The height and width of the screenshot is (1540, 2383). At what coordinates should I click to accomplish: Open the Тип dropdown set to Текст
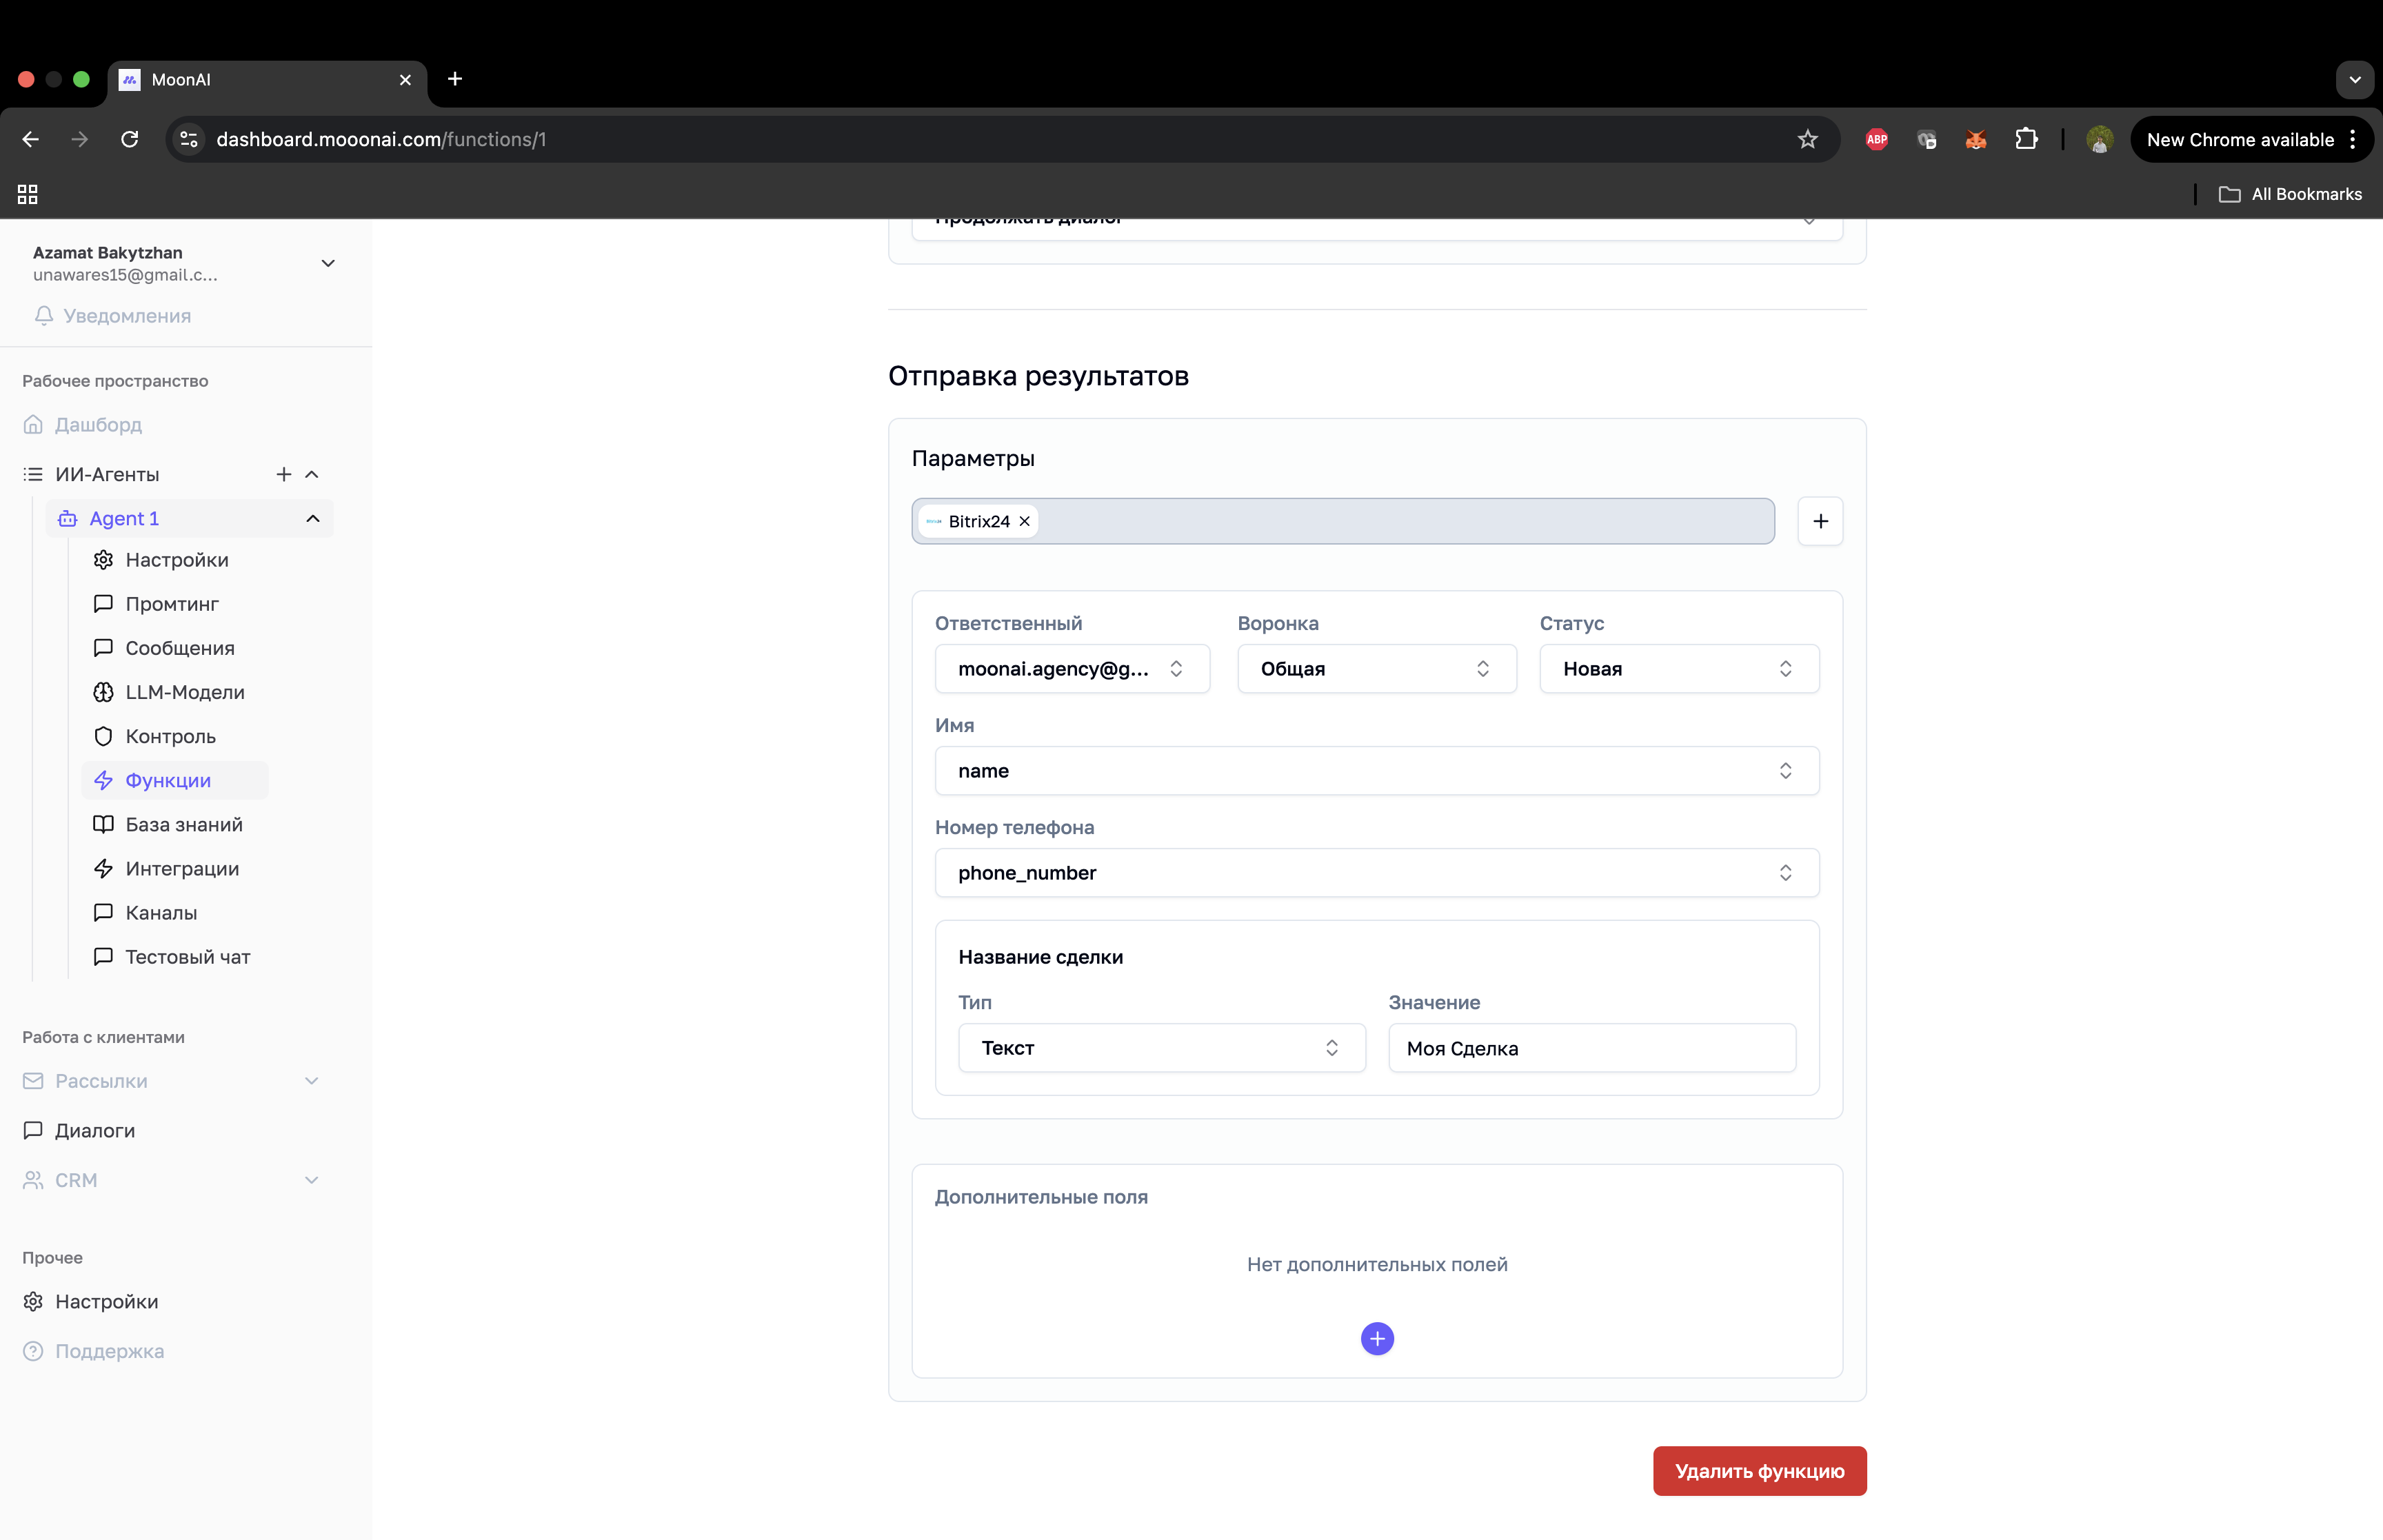tap(1161, 1048)
